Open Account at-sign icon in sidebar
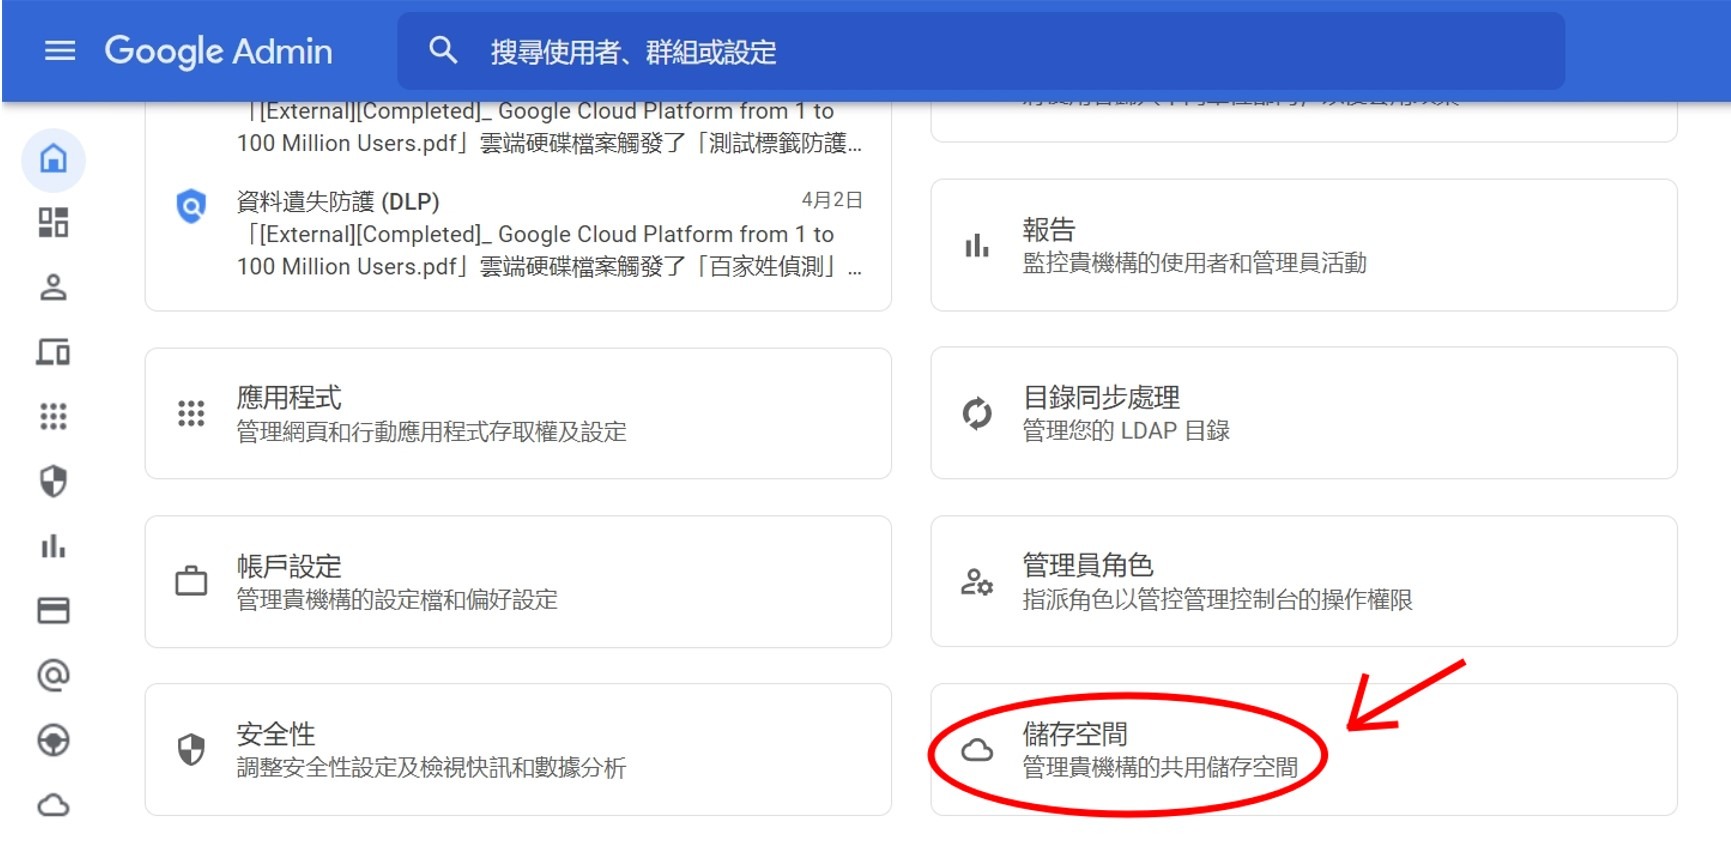The height and width of the screenshot is (850, 1731). point(53,675)
